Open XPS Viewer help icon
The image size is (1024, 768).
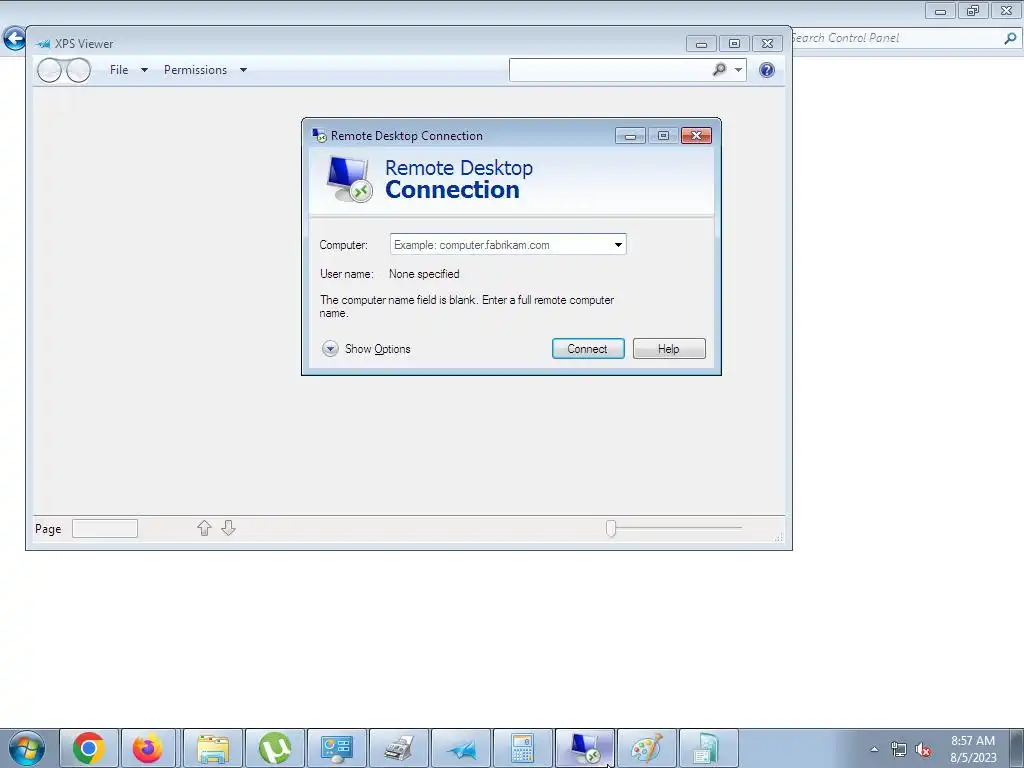767,70
